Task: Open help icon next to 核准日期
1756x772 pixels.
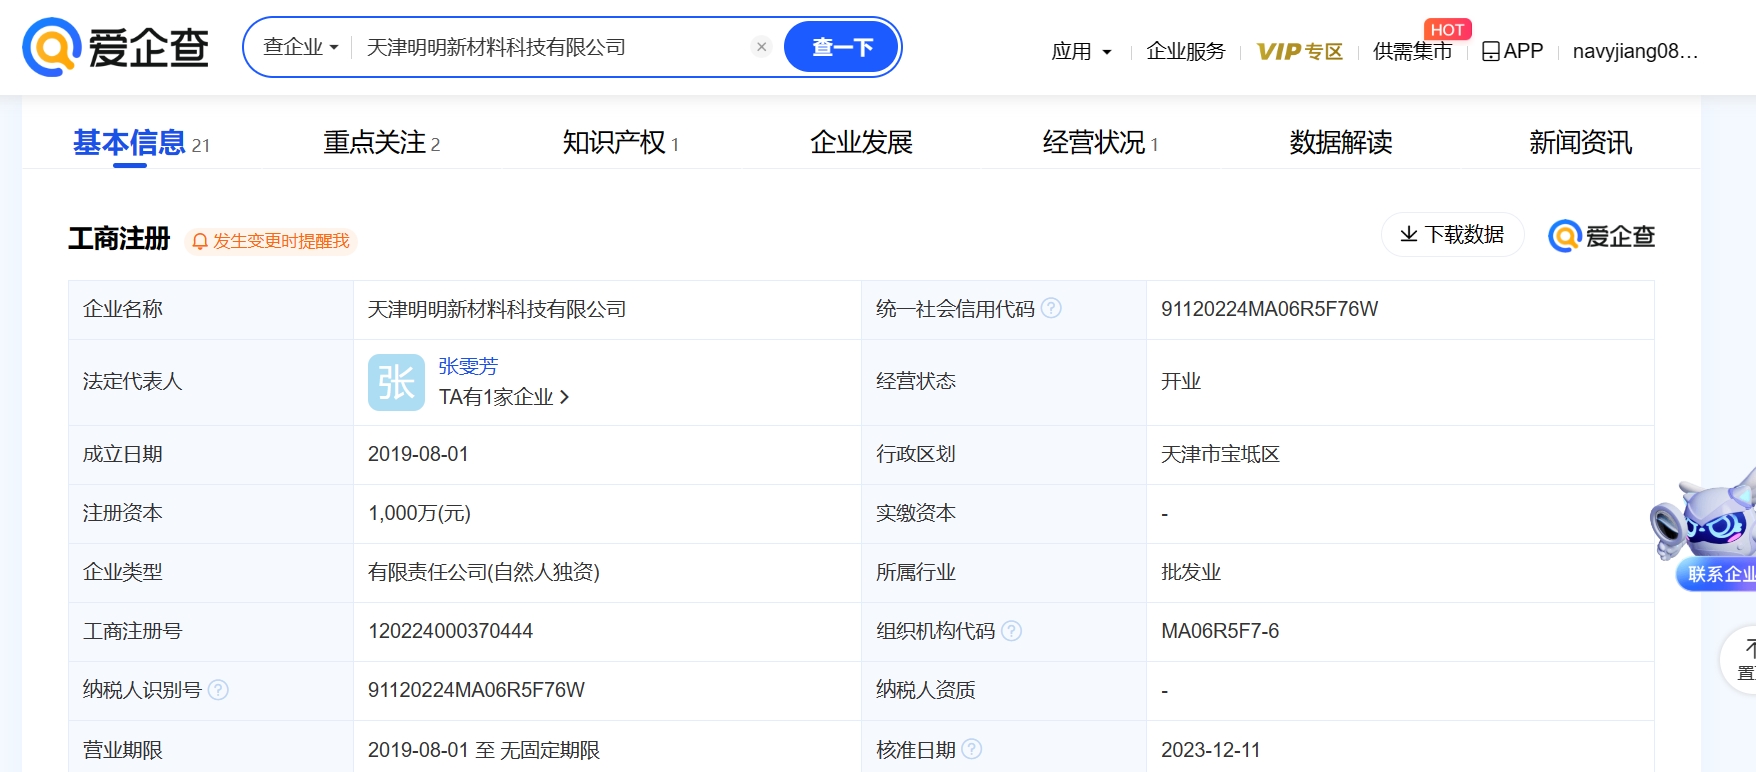Action: [x=971, y=749]
